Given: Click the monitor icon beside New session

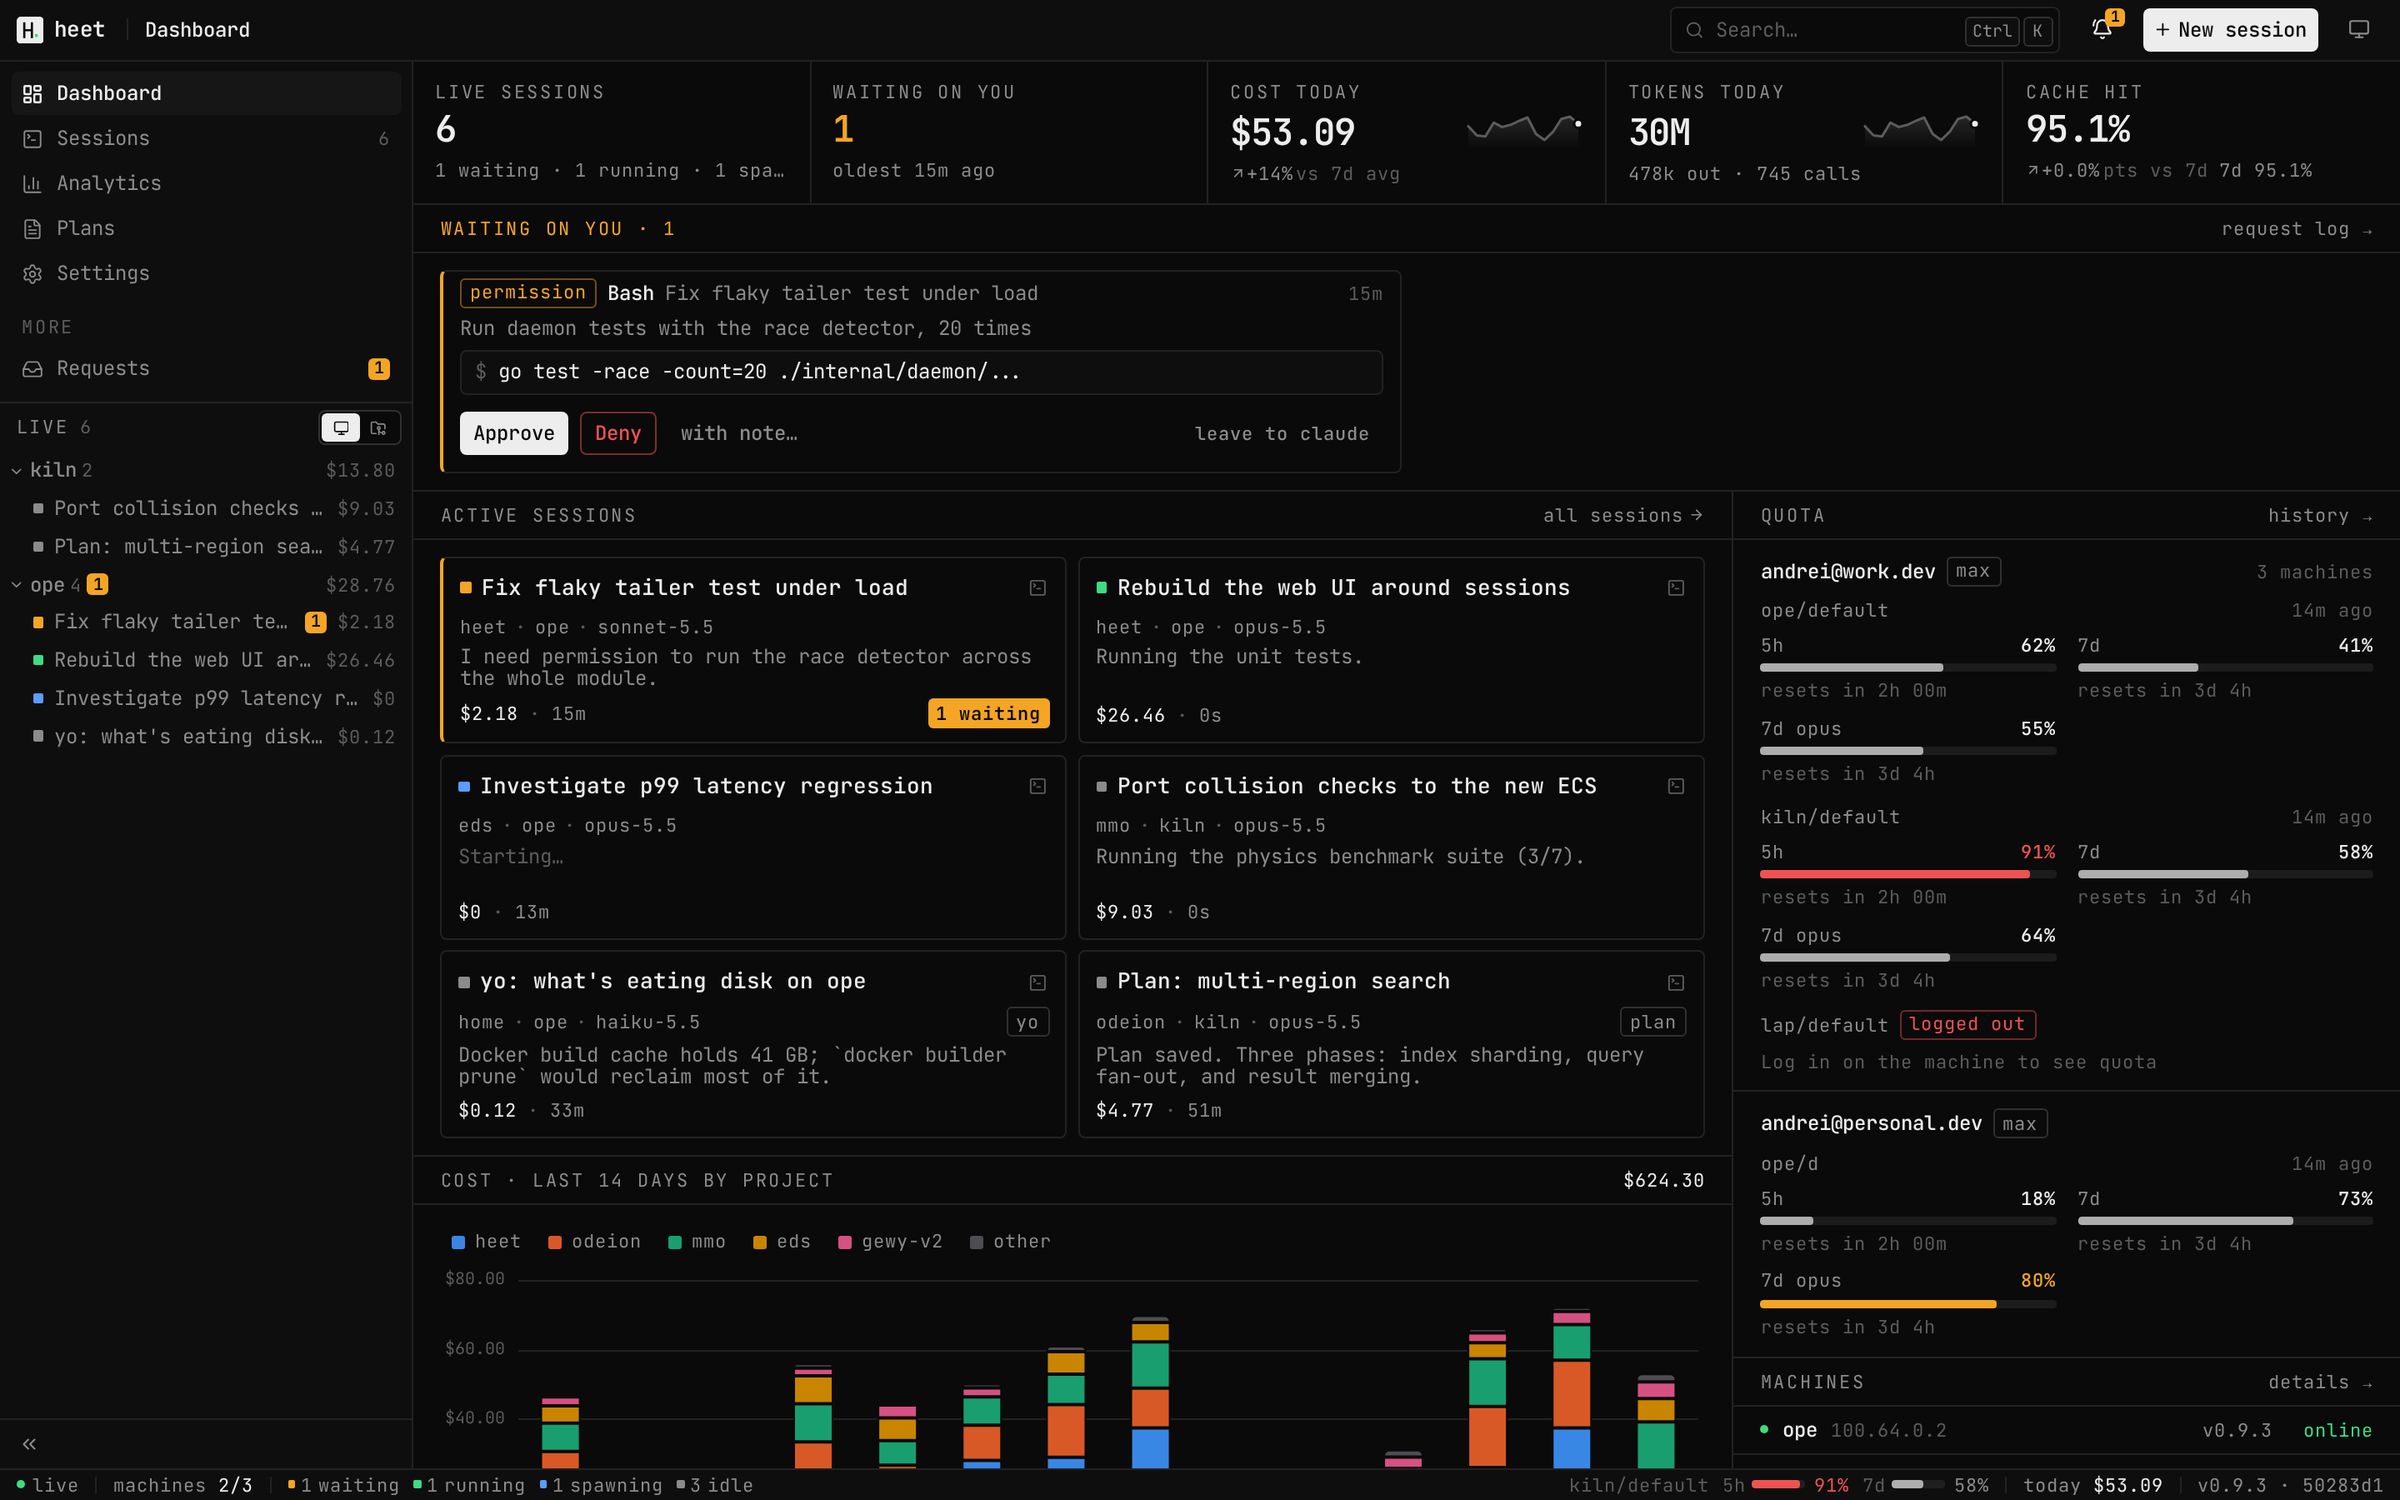Looking at the screenshot, I should [2358, 30].
